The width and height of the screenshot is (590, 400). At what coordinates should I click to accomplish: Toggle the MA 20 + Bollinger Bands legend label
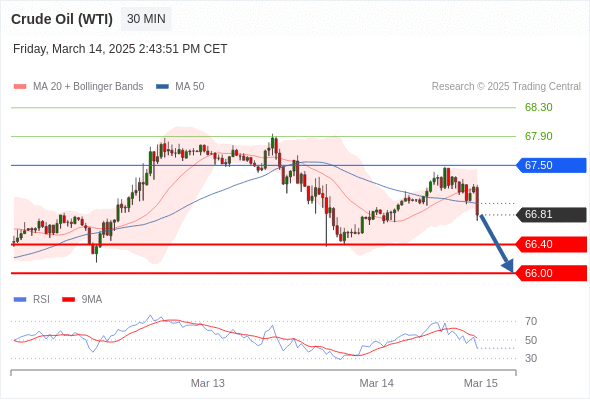click(x=88, y=87)
